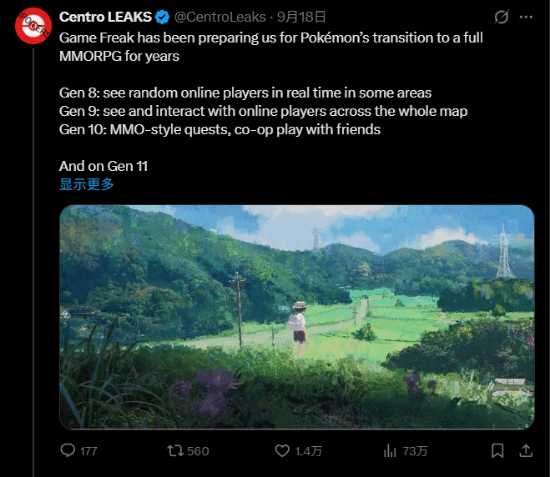Click the reply speech bubble icon

[67, 450]
